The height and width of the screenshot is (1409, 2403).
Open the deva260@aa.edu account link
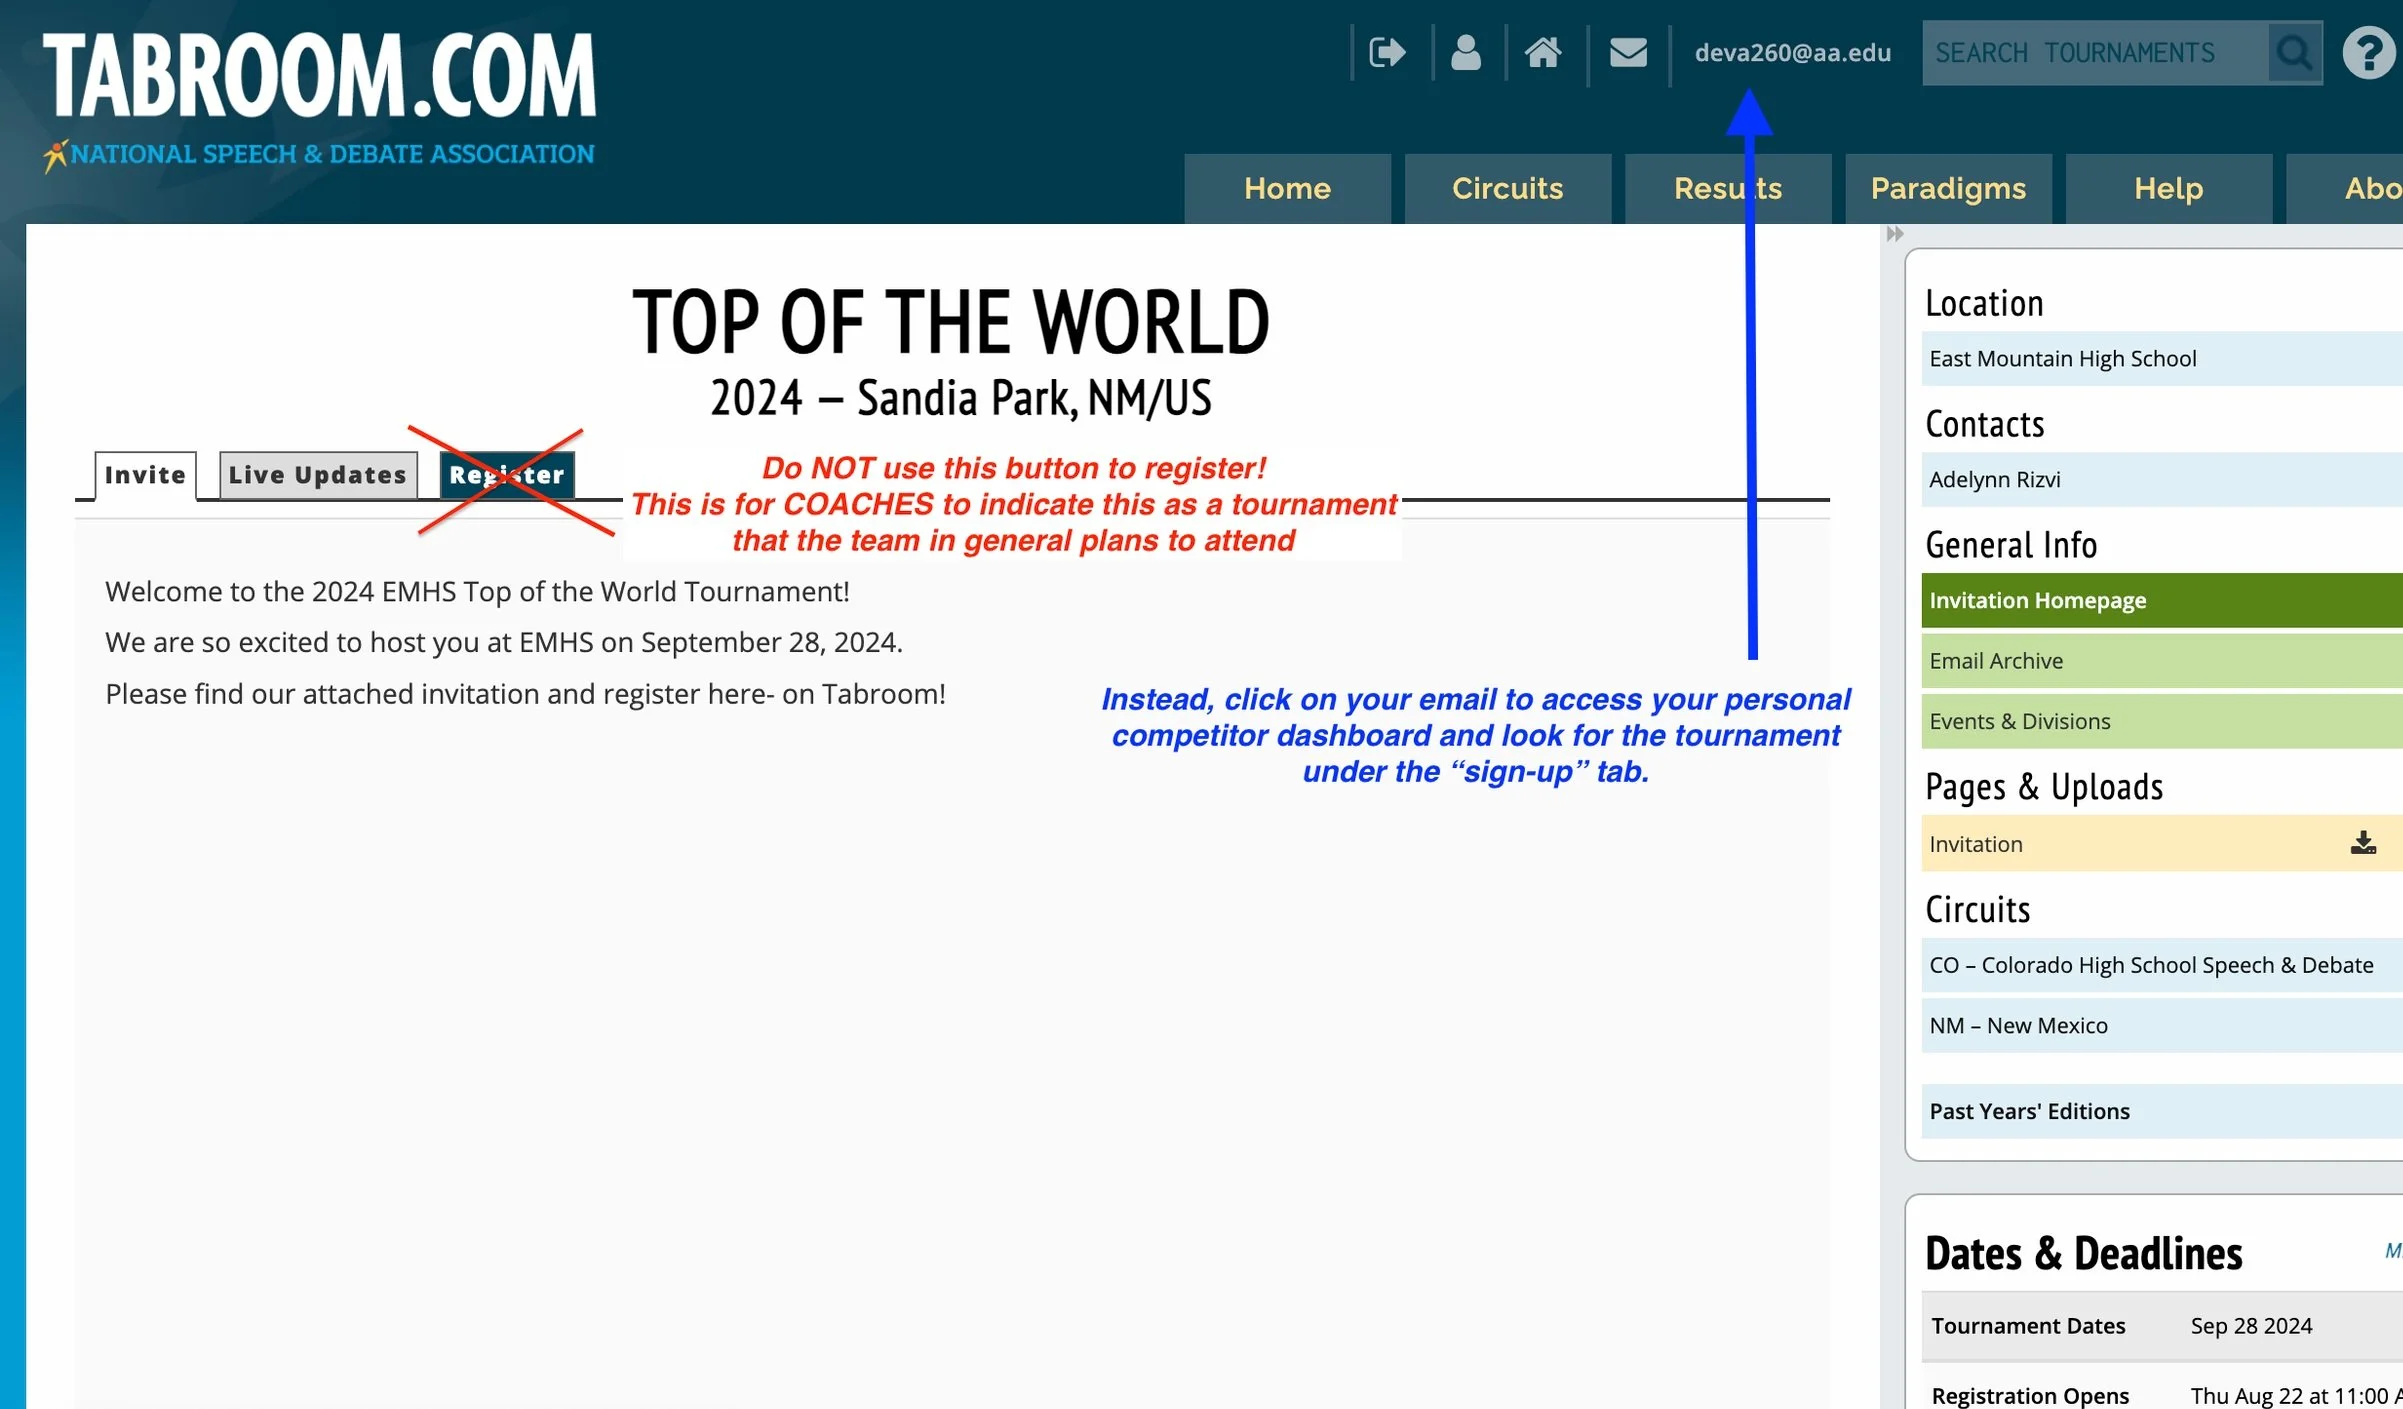(1792, 52)
